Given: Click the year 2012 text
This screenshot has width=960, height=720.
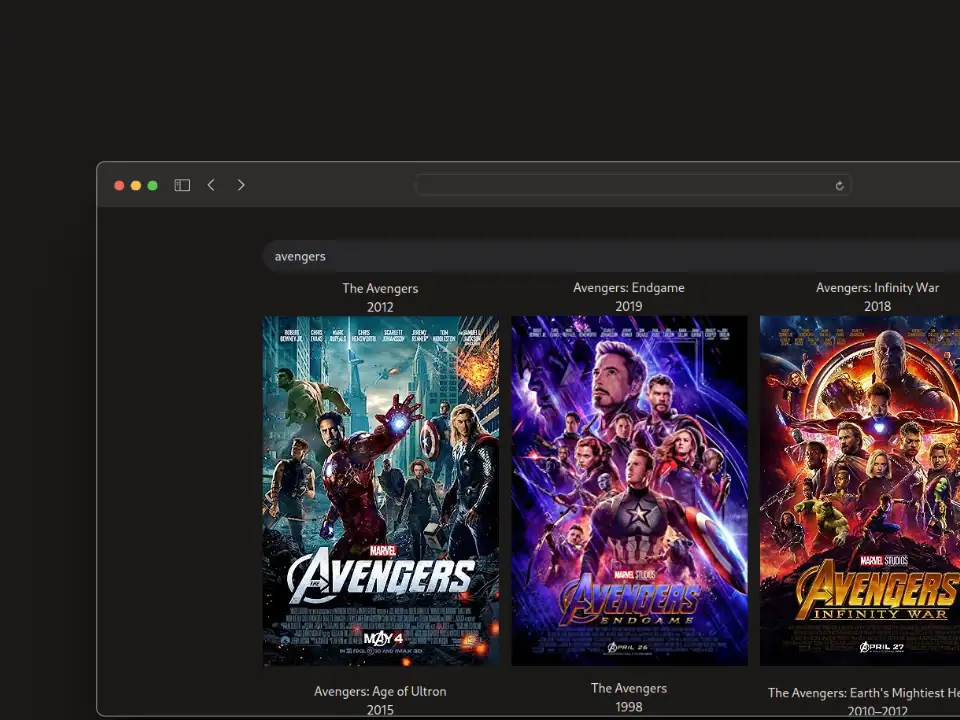Looking at the screenshot, I should pos(380,307).
